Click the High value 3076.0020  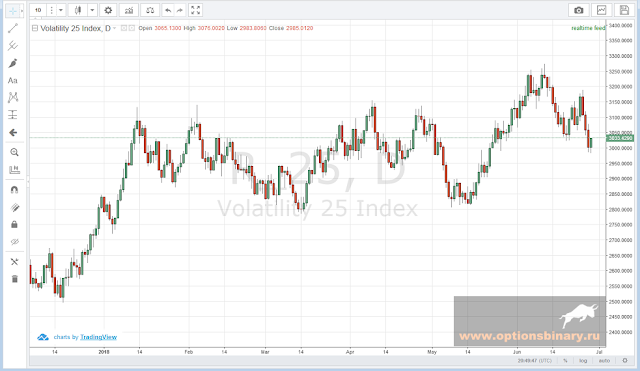coord(211,28)
